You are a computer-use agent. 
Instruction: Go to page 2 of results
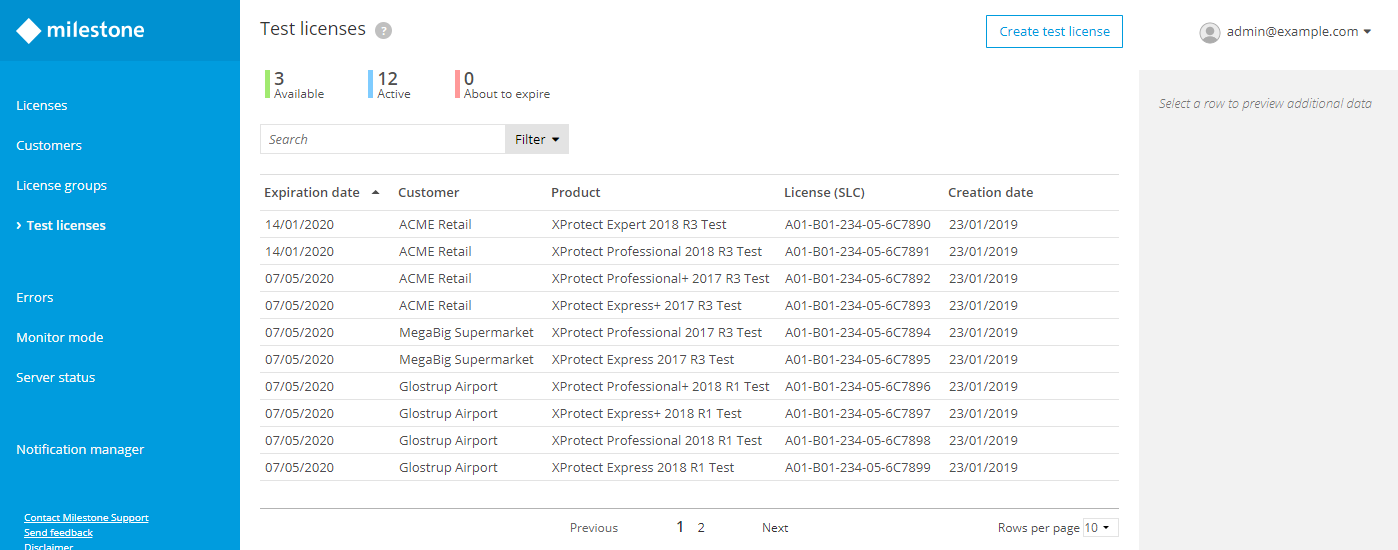click(701, 528)
